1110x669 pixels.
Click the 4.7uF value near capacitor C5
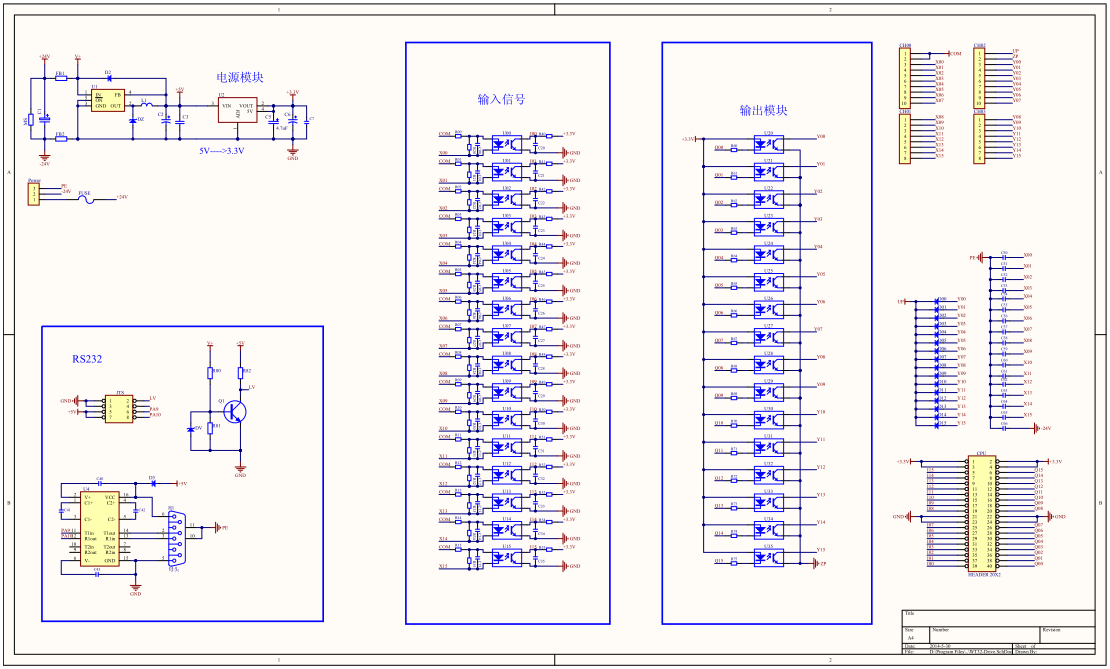click(281, 129)
